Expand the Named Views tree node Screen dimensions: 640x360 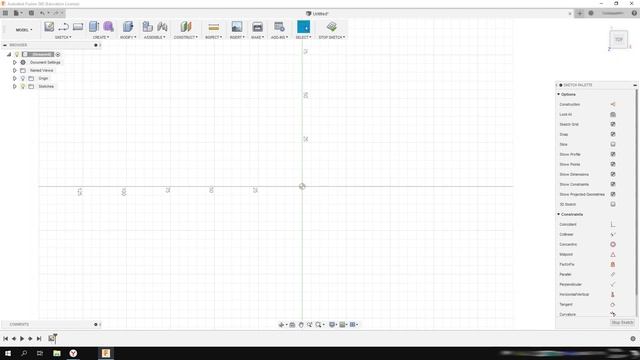click(15, 71)
